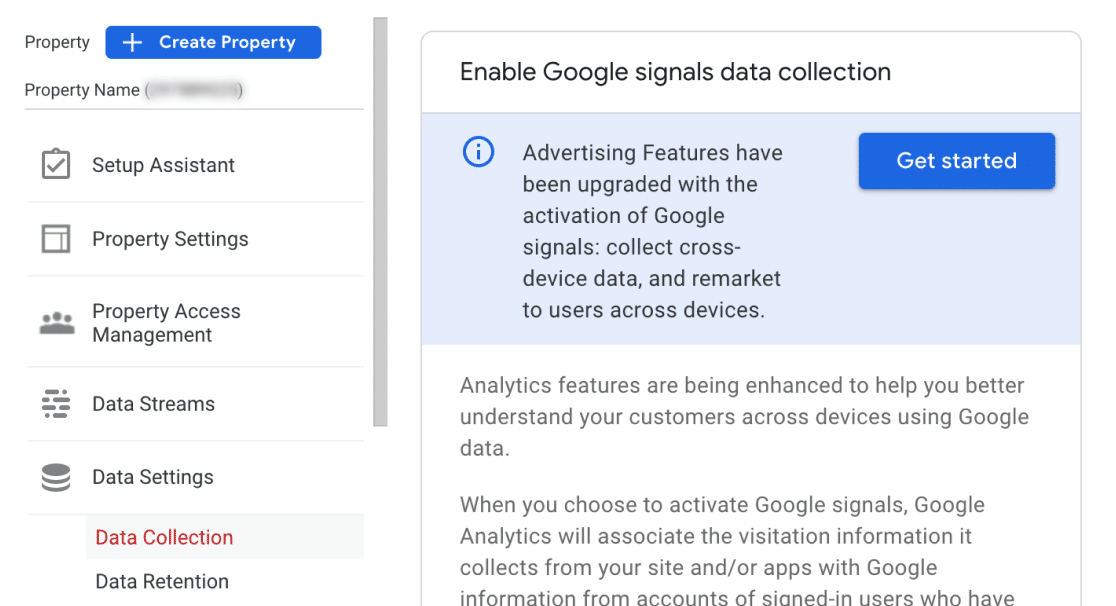Click the Advertising Features banner text
This screenshot has height=606, width=1116.
coord(654,231)
